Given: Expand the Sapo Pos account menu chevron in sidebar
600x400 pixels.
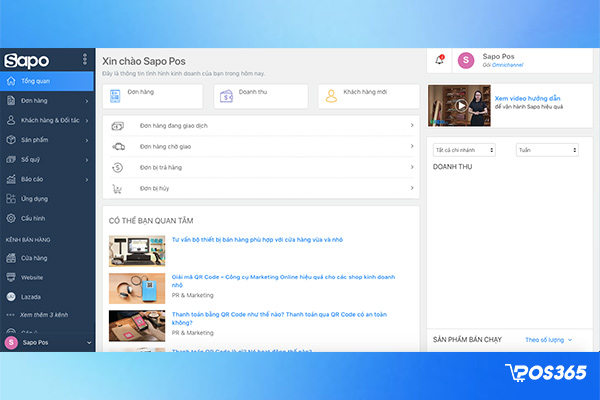Looking at the screenshot, I should click(x=89, y=343).
